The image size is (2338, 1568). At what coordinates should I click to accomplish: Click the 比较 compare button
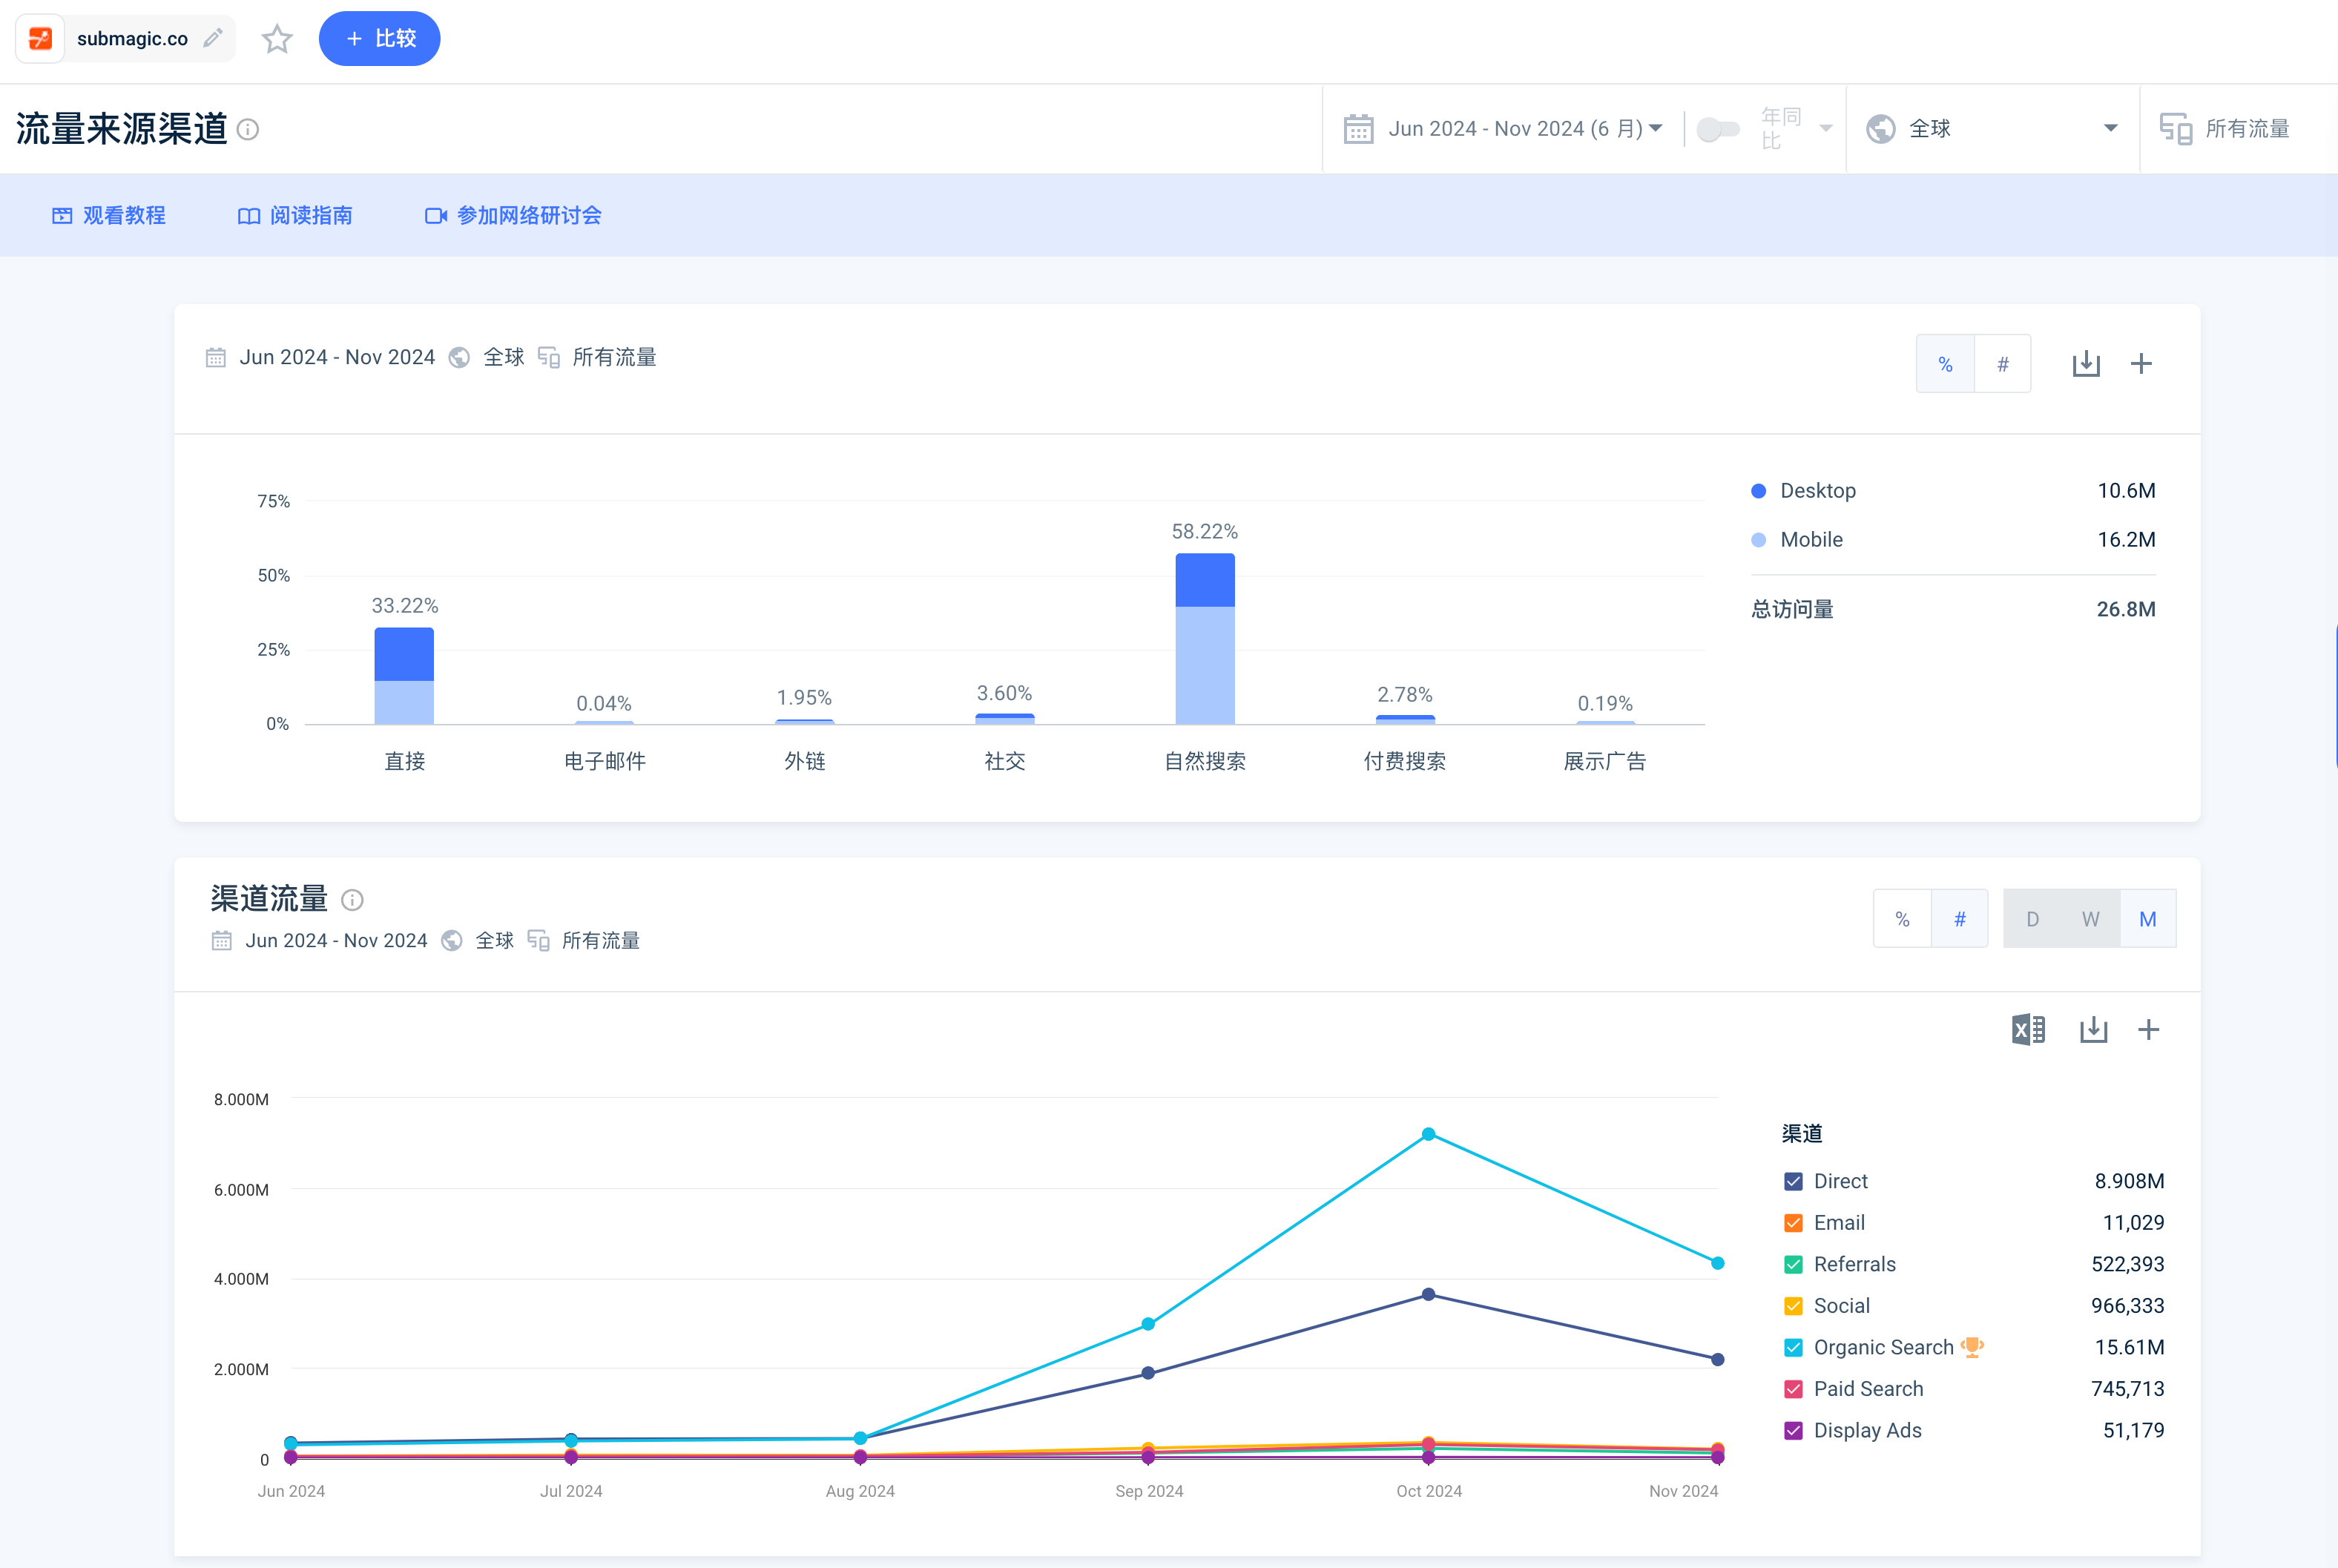pos(379,39)
